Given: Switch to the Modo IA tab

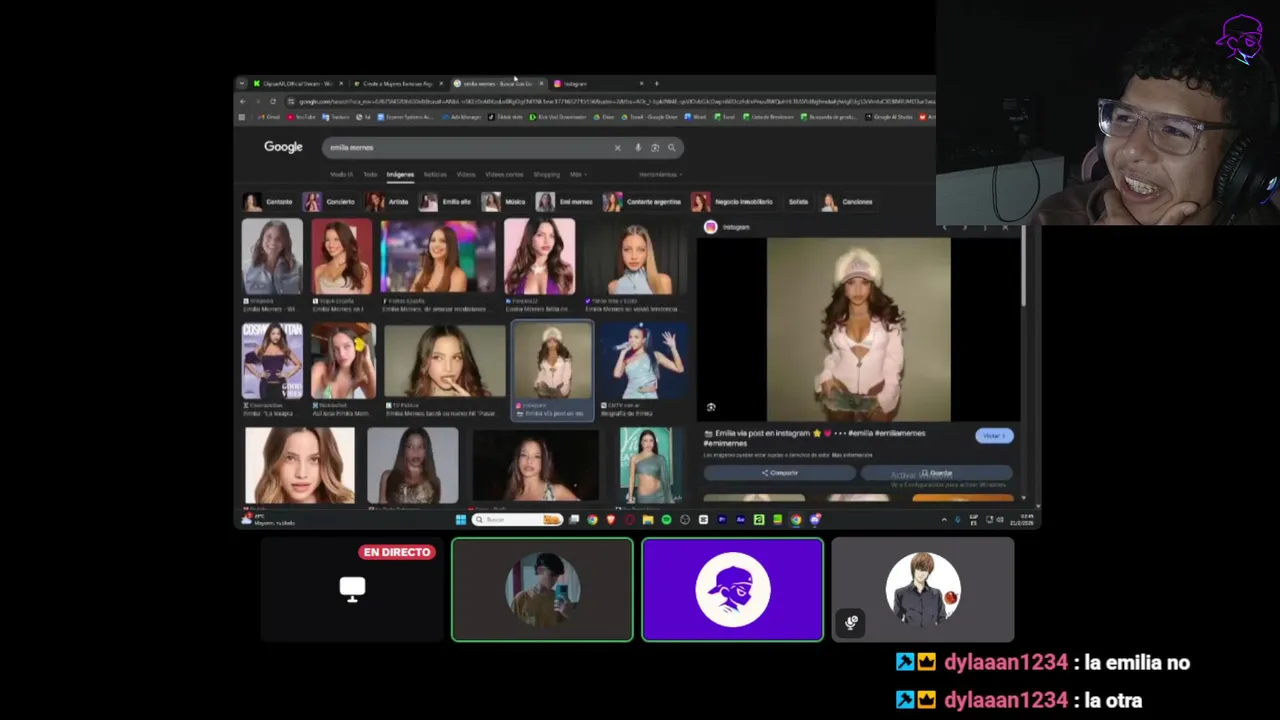Looking at the screenshot, I should 341,175.
